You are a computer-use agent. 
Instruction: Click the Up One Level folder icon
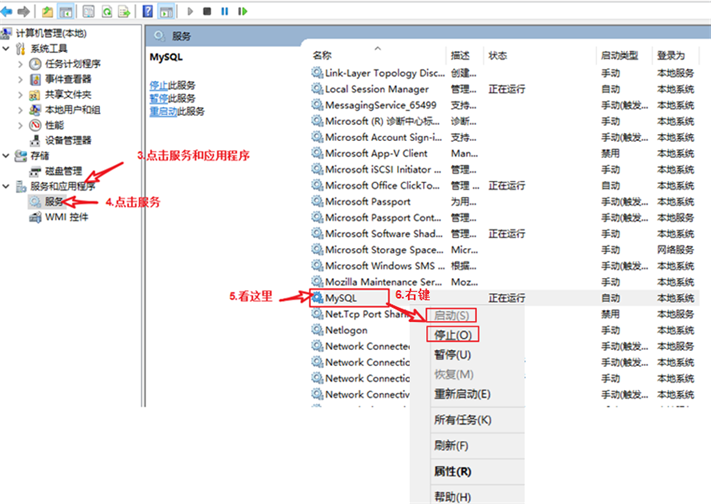47,12
